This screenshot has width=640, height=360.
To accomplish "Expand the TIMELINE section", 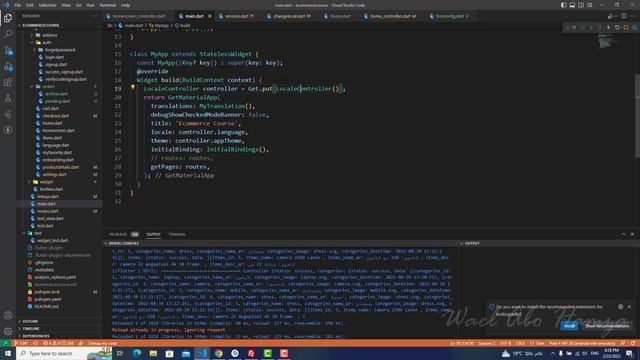I will point(31,329).
